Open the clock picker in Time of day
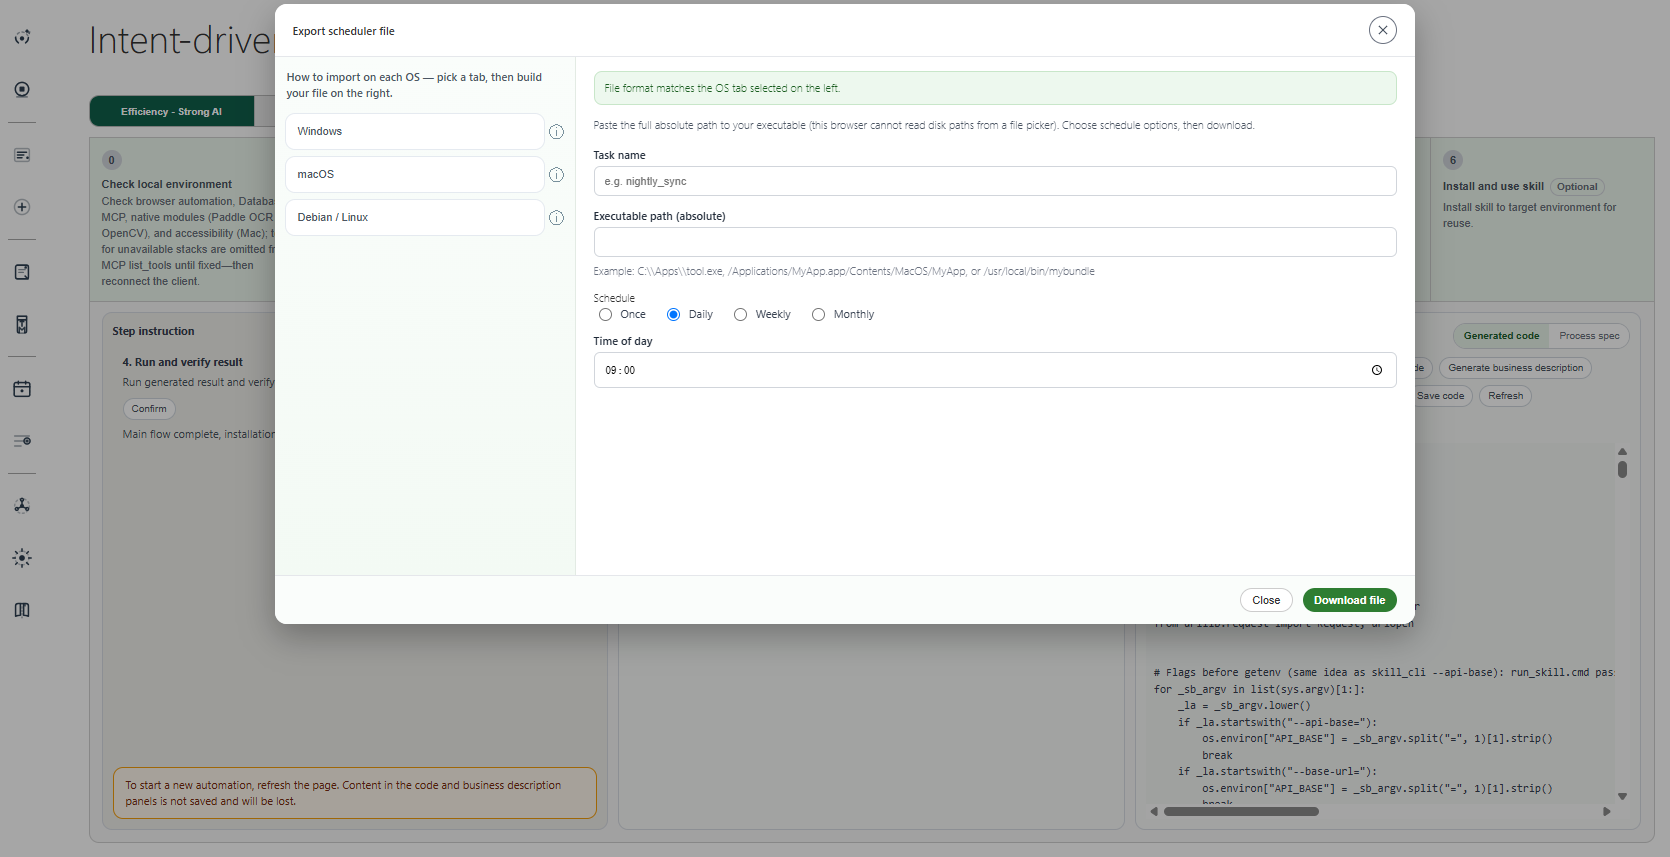 [1377, 370]
